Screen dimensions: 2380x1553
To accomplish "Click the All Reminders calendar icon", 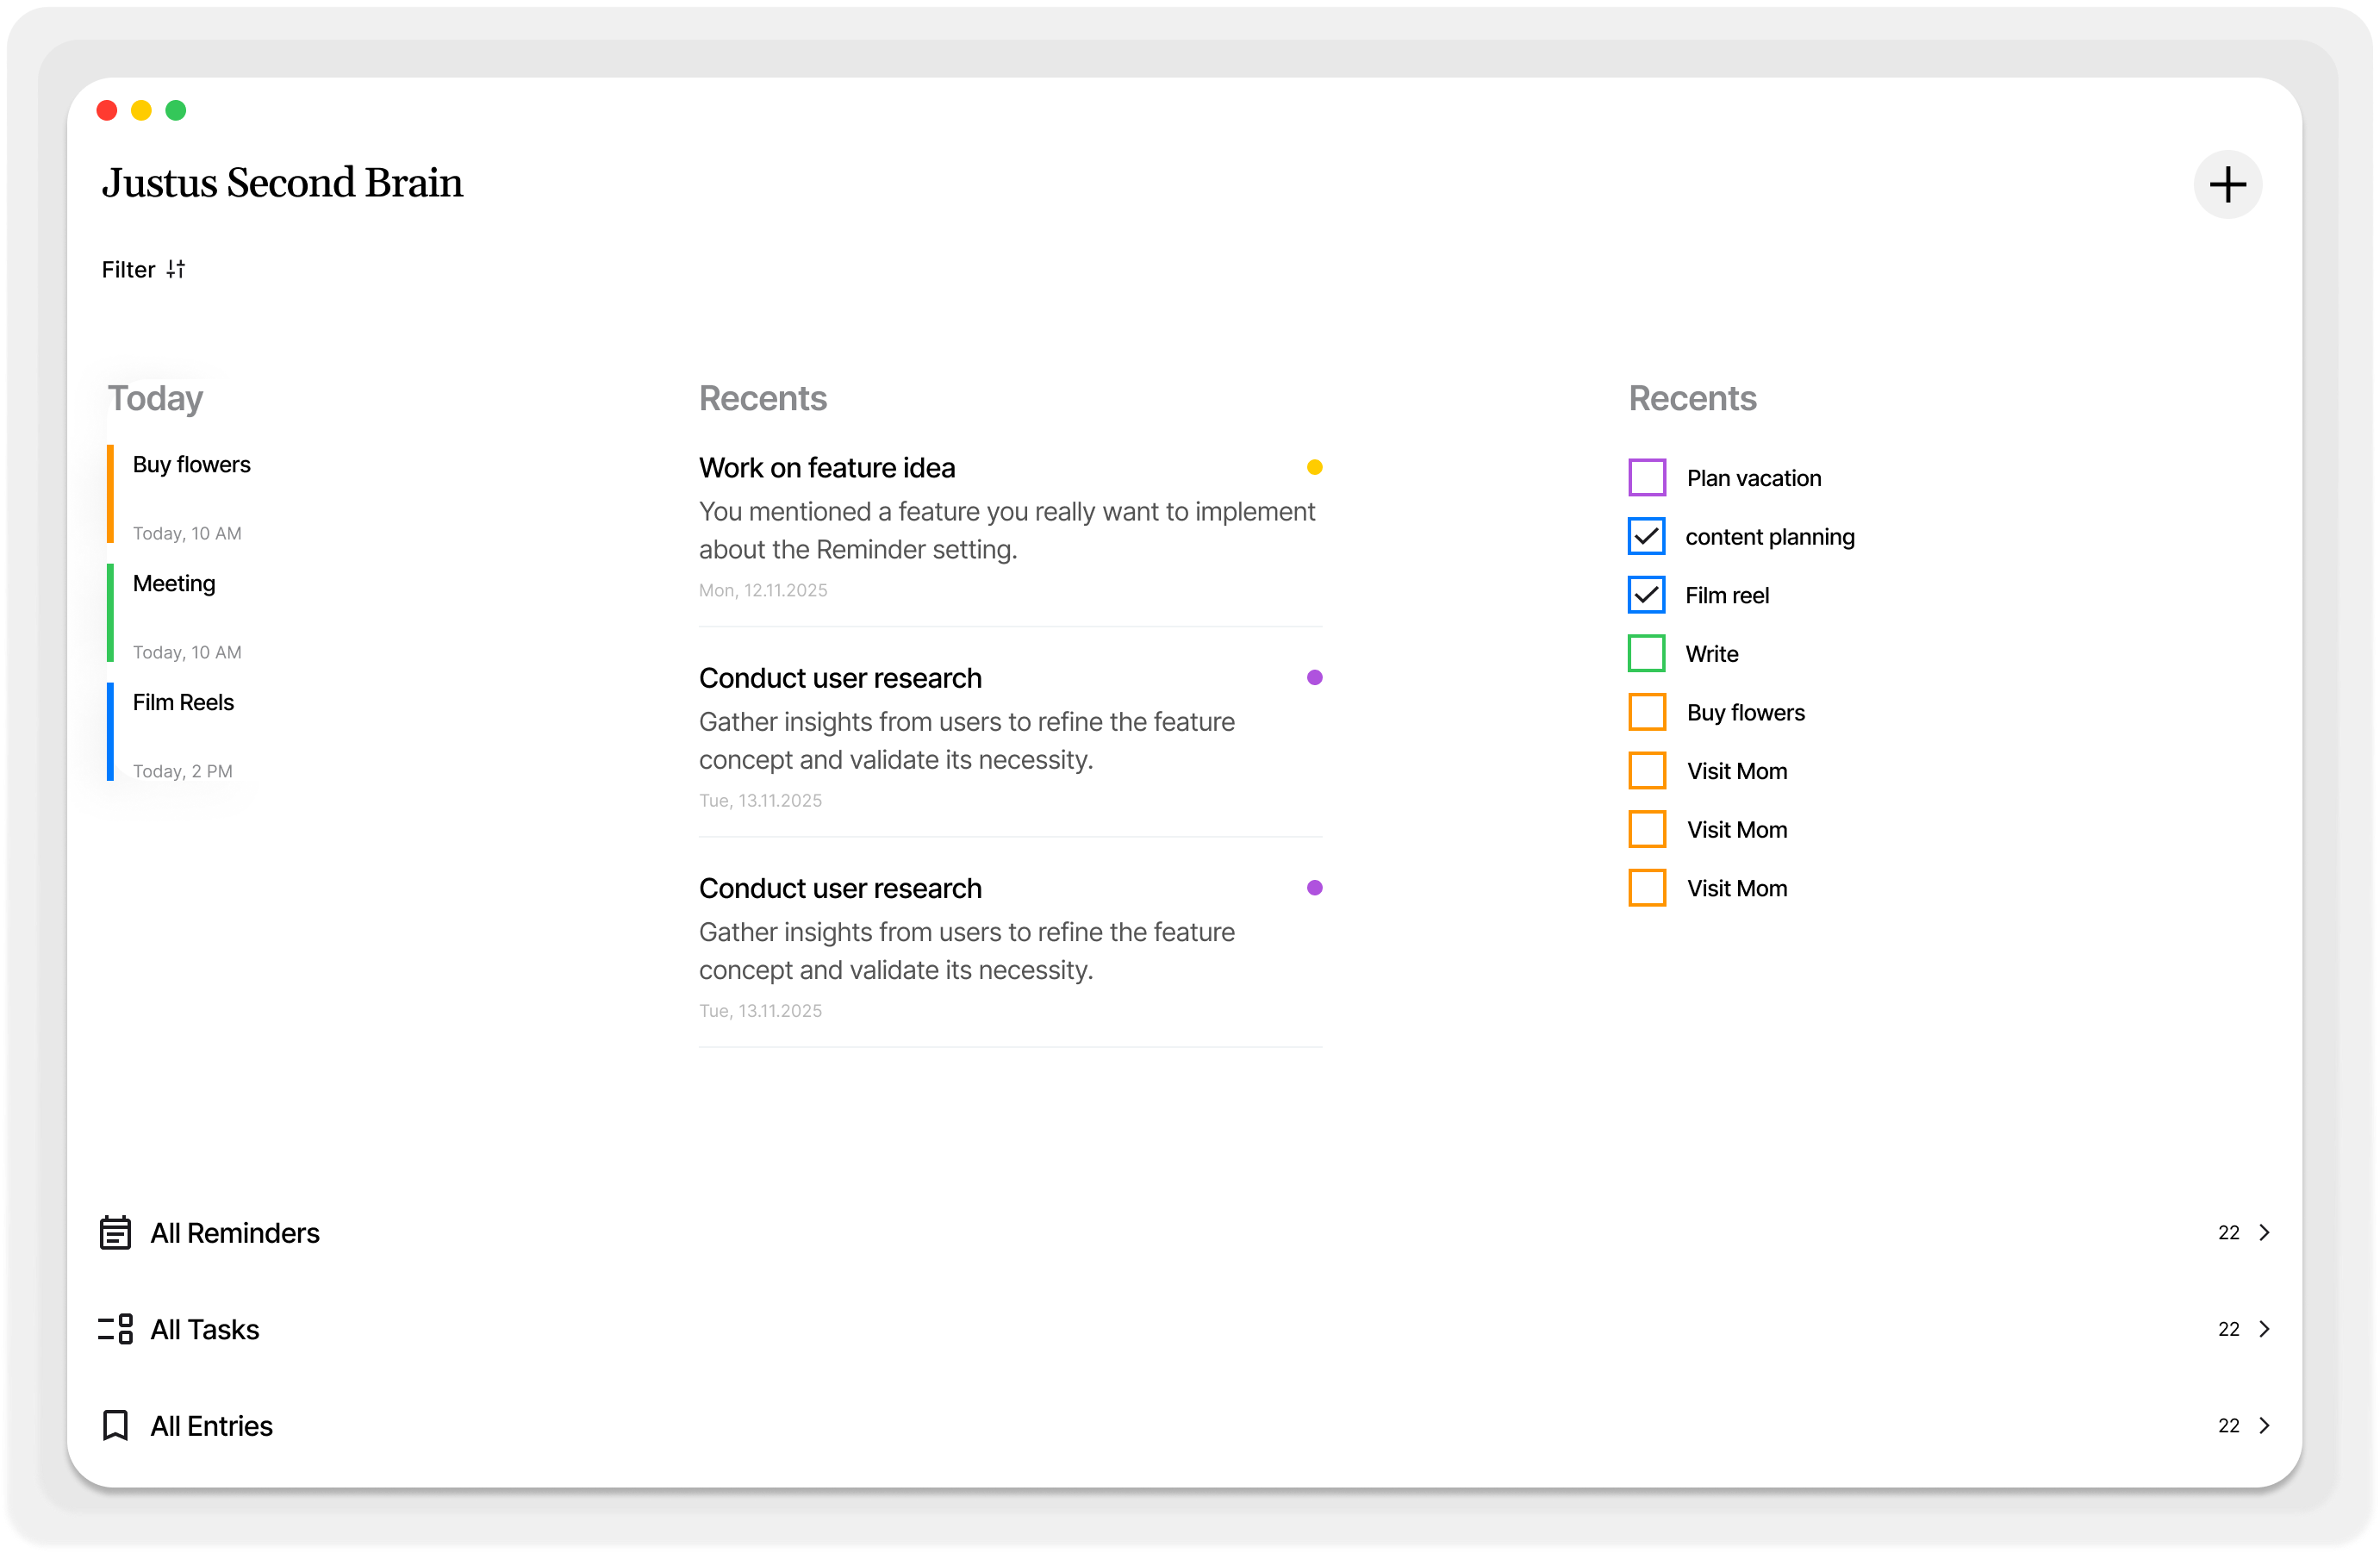I will pos(115,1232).
